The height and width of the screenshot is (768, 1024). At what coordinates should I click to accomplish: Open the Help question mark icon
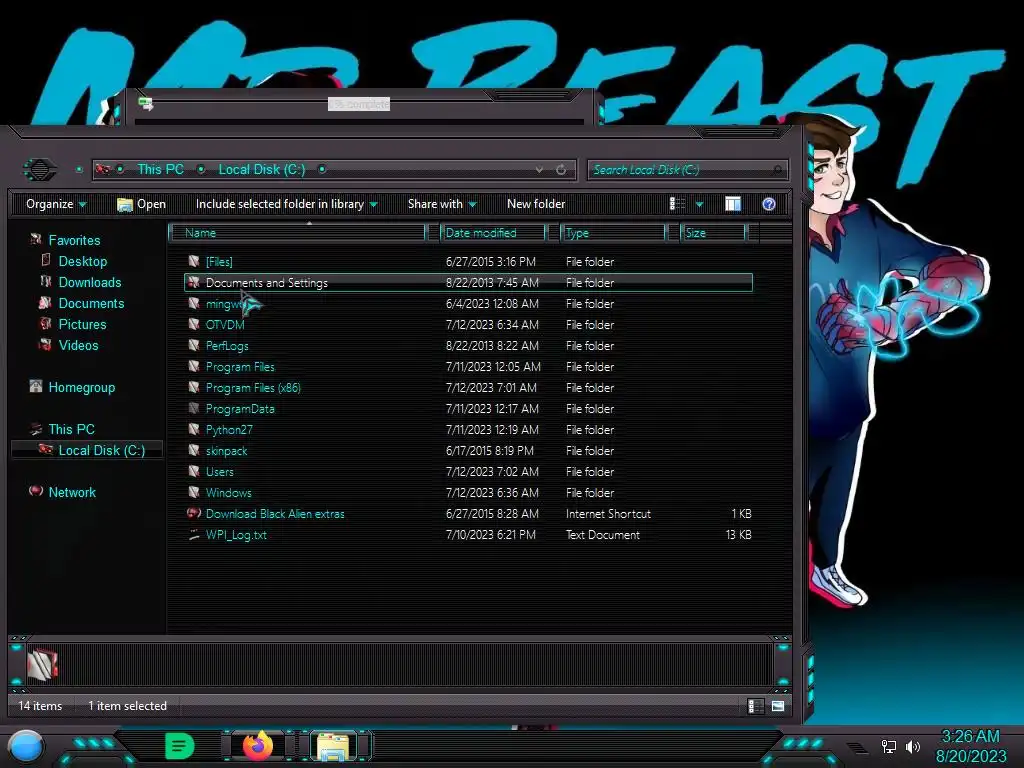point(769,204)
